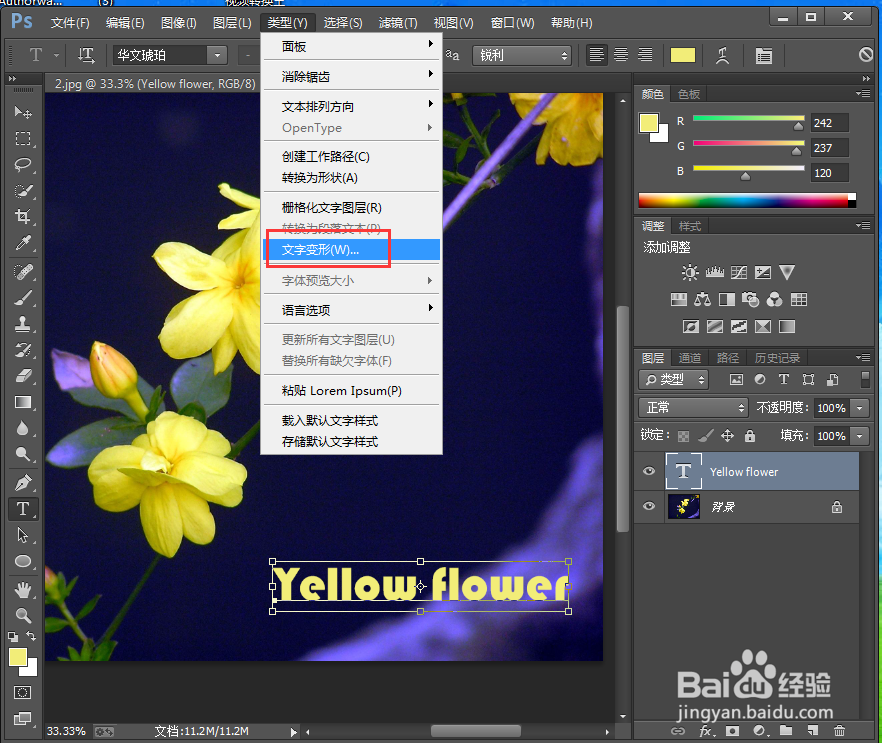Click the R channel slider handle
This screenshot has height=743, width=882.
798,126
